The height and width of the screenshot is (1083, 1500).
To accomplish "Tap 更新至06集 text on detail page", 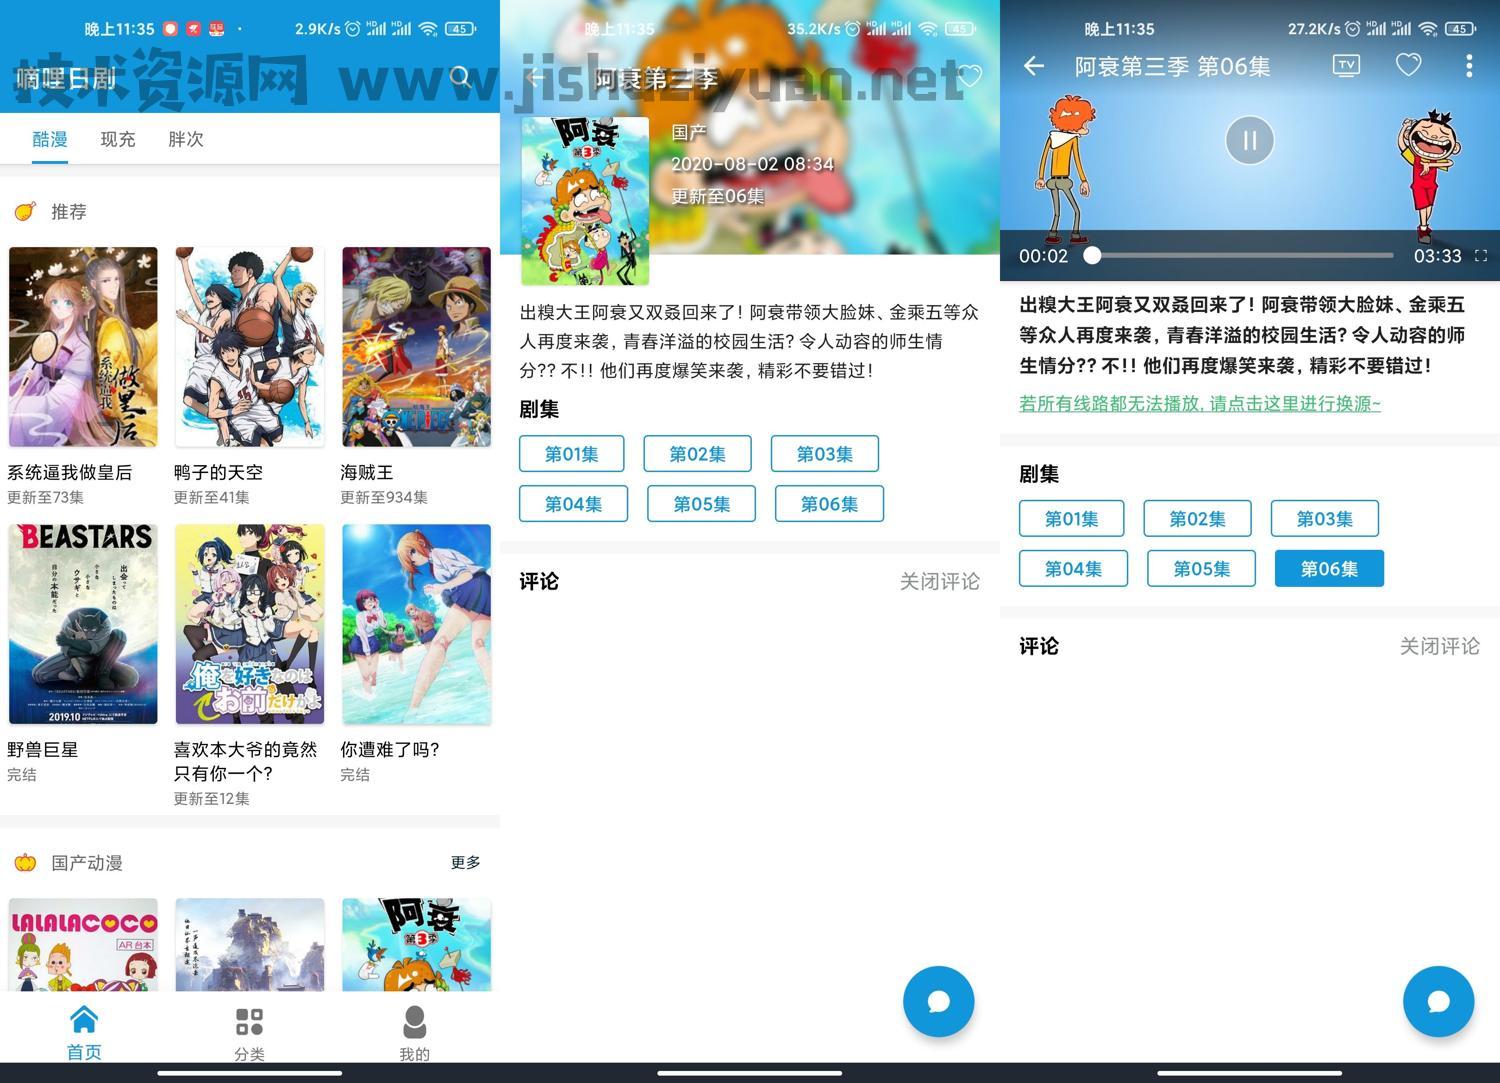I will pos(717,196).
